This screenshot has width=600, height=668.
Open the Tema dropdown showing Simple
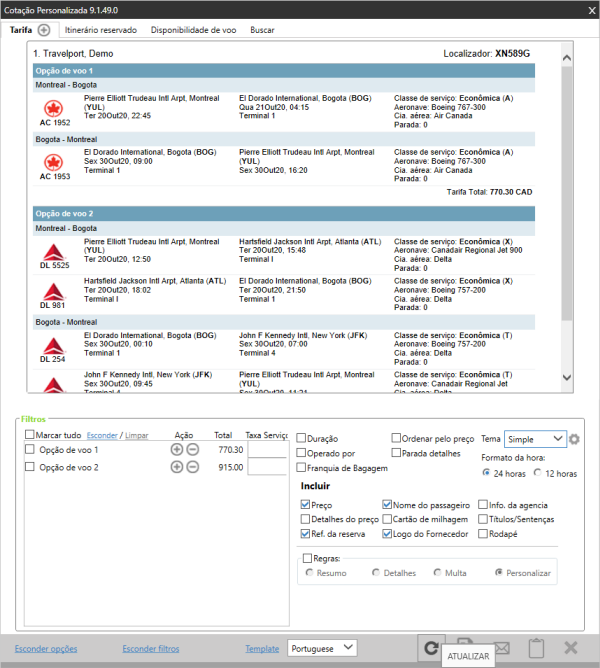535,439
